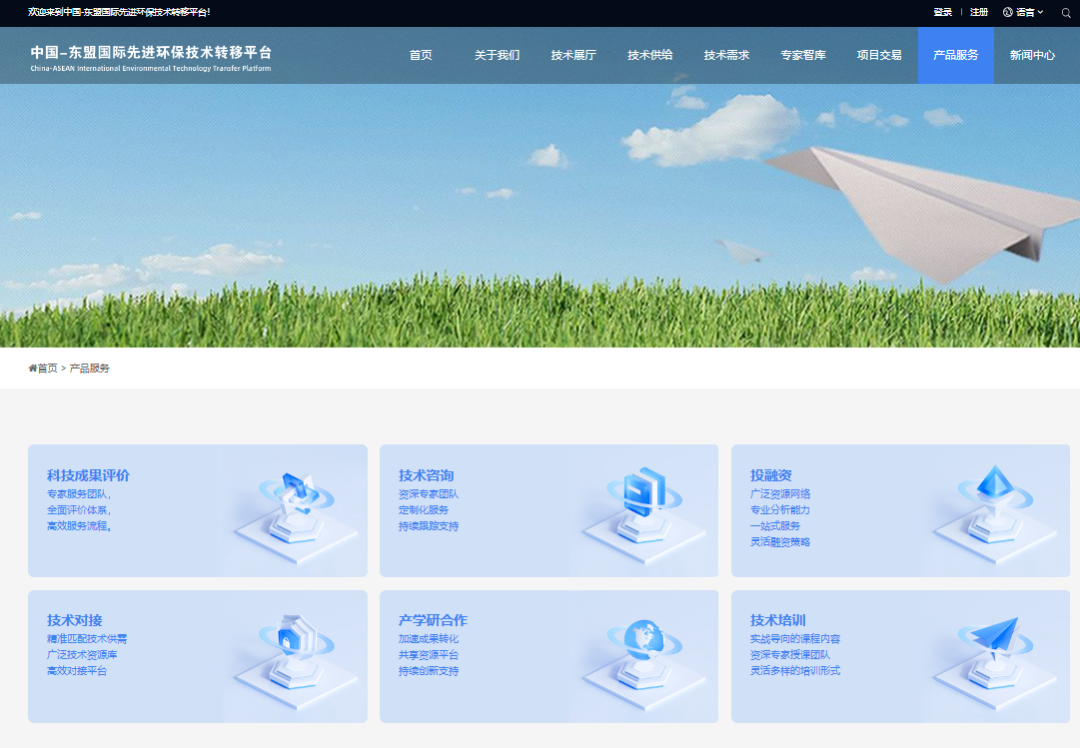Open the 语言 language dropdown
This screenshot has width=1080, height=748.
(x=1024, y=12)
